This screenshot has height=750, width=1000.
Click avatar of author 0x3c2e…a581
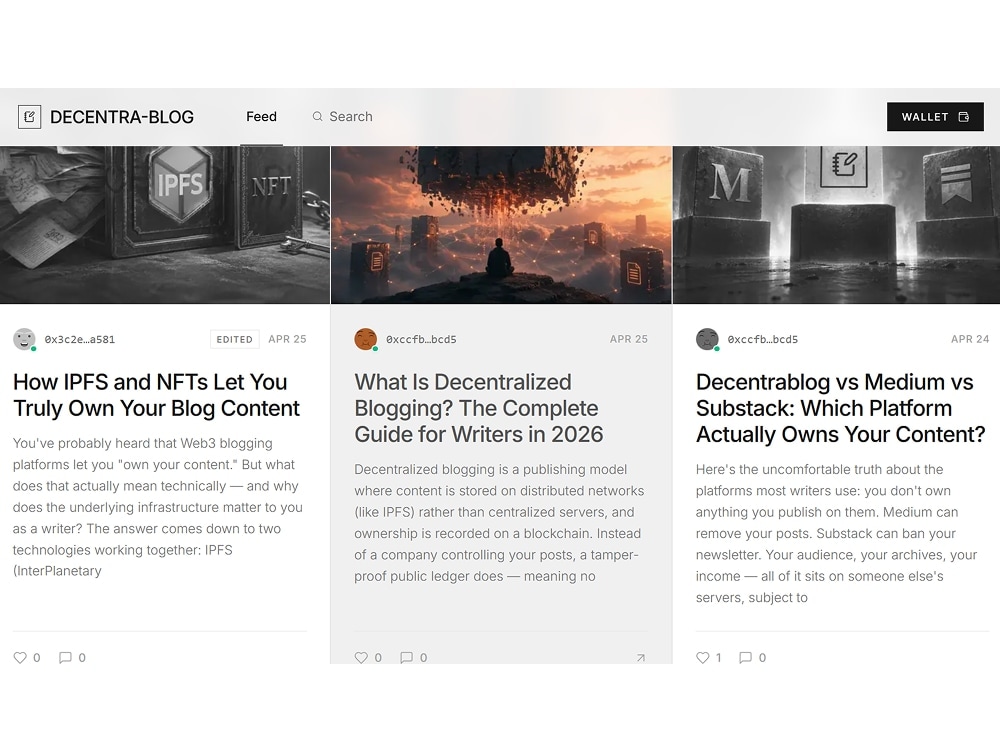coord(24,339)
